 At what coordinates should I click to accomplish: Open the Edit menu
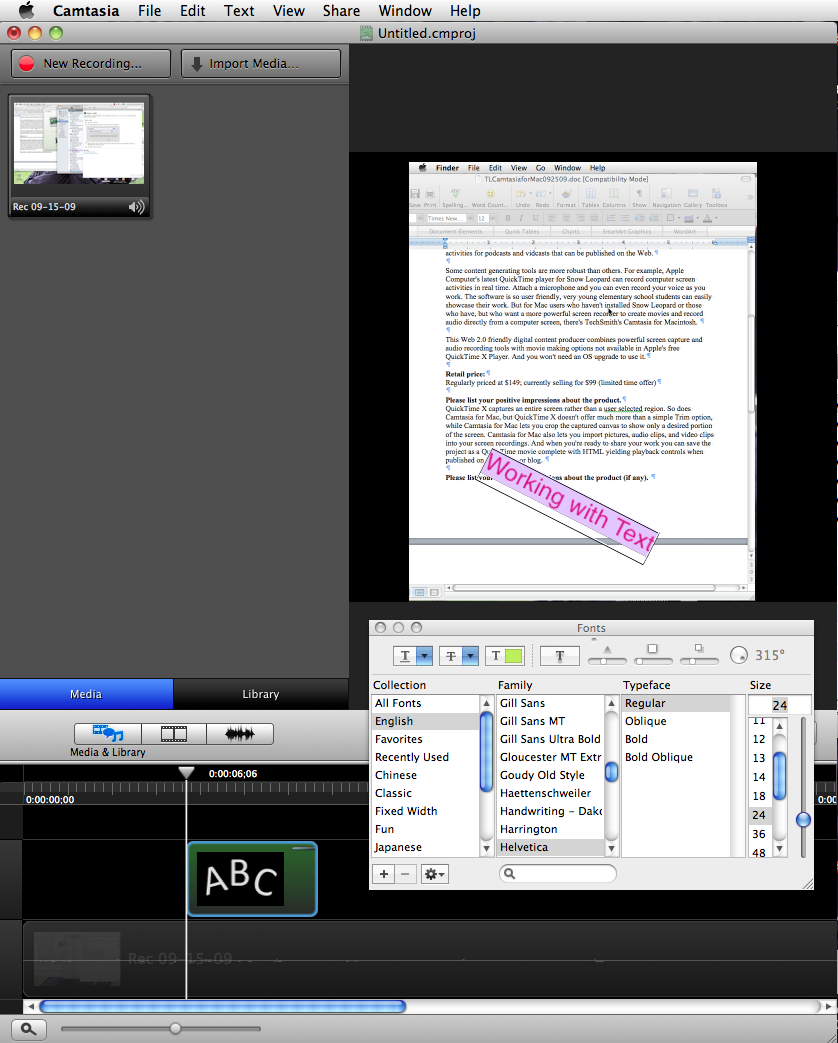[x=193, y=11]
